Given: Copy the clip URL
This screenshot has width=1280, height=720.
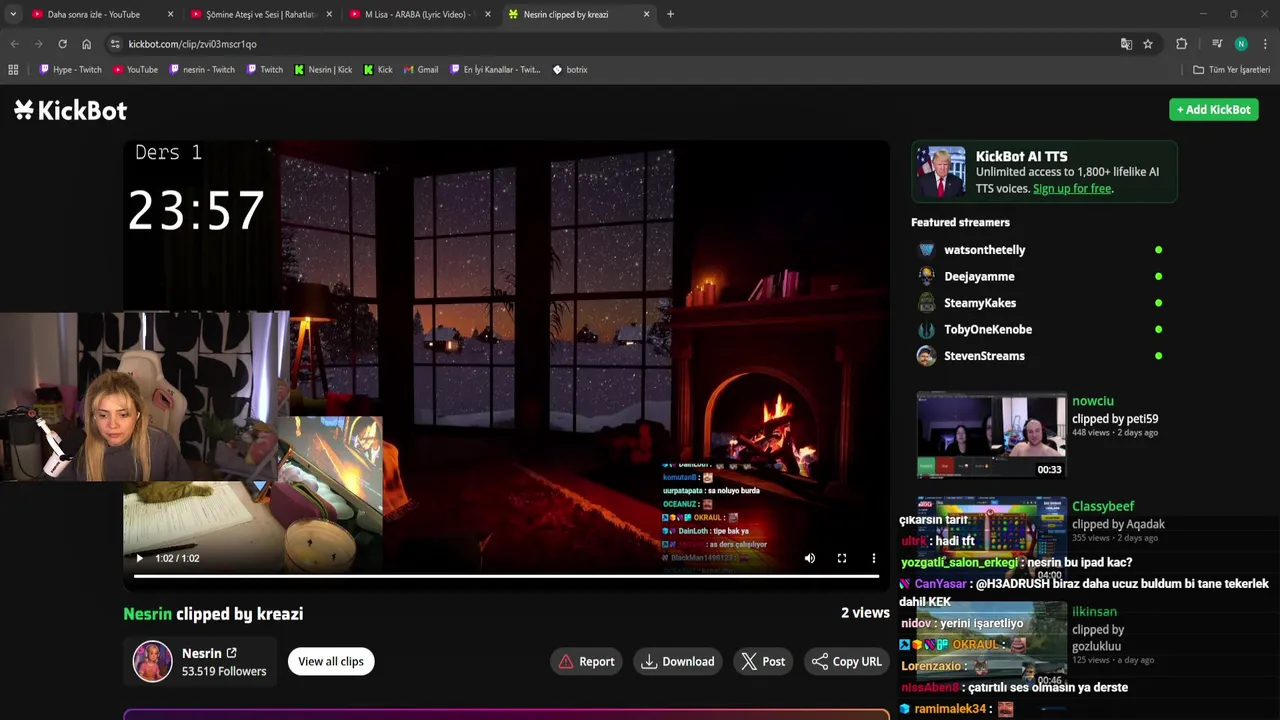Looking at the screenshot, I should click(847, 661).
